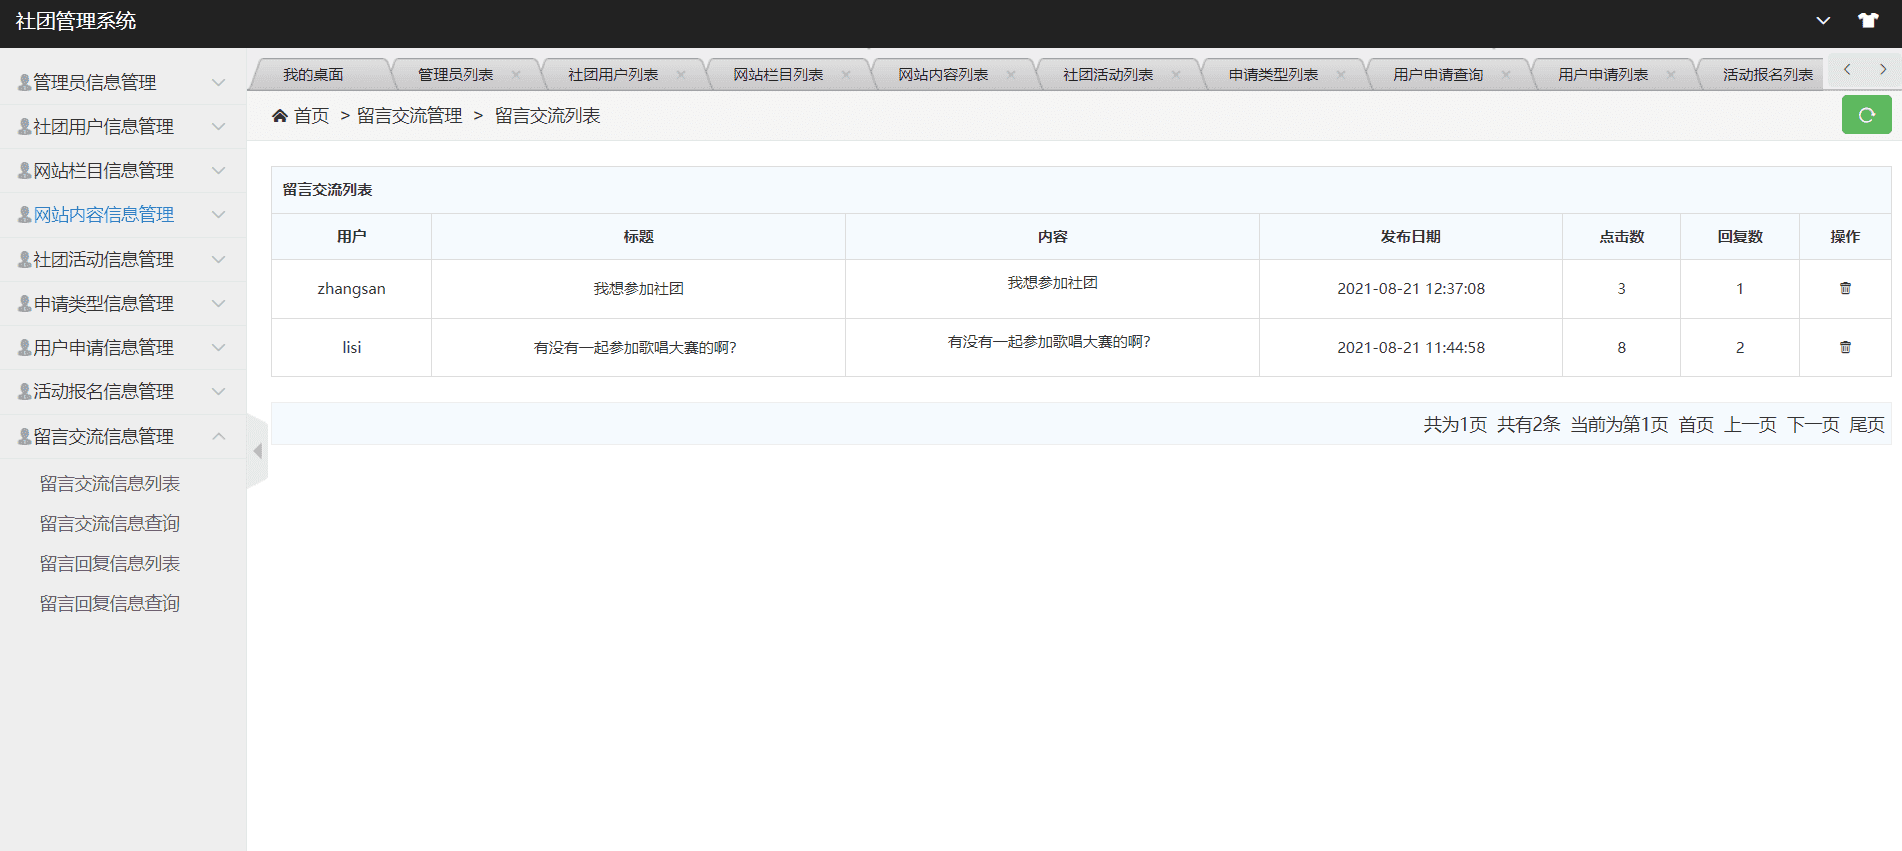Switch to 社团活动列表 tab

point(1108,75)
